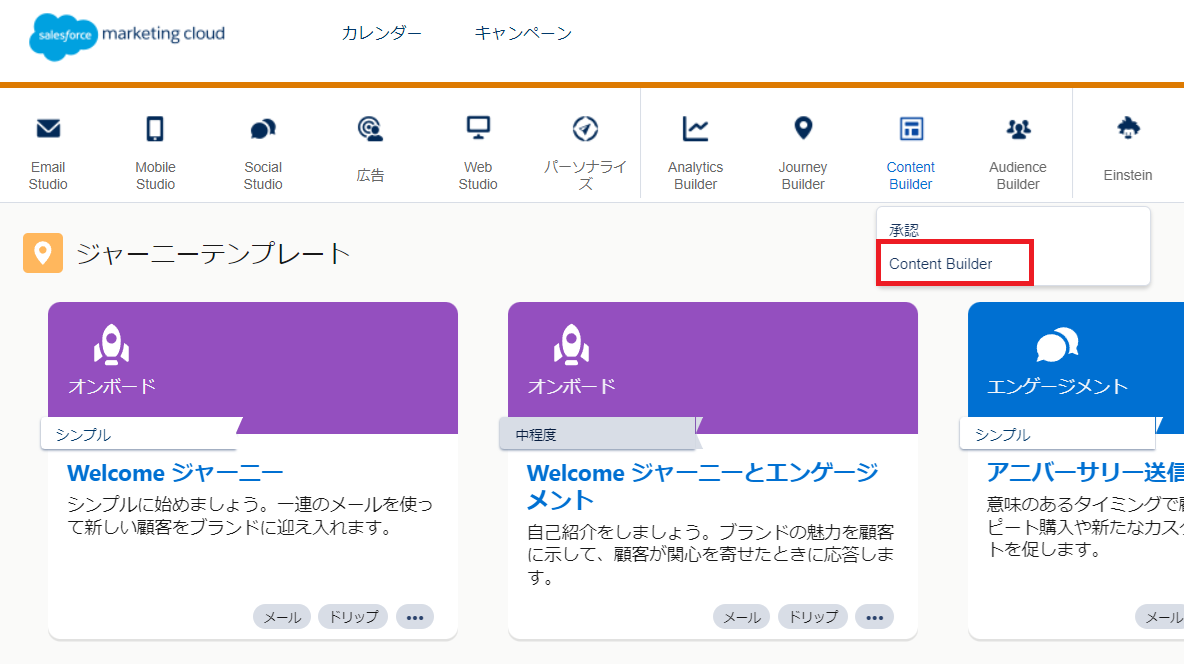Click the エンゲージメント card header text
1184x664 pixels.
1058,387
